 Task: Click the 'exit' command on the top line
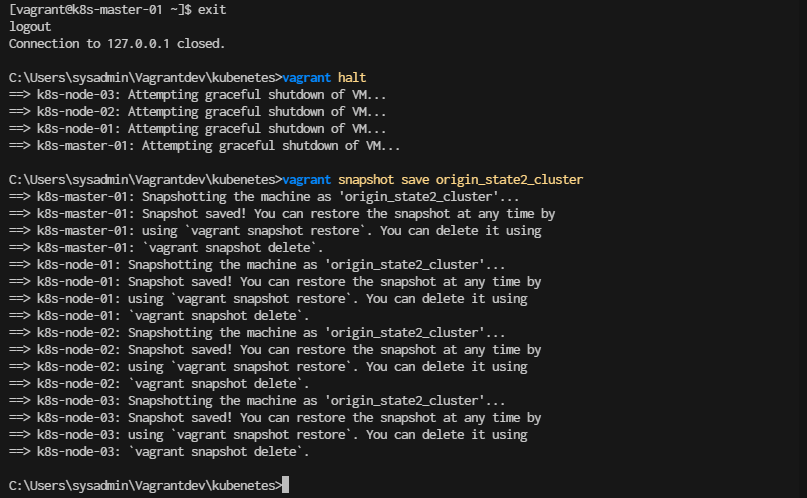coord(212,10)
